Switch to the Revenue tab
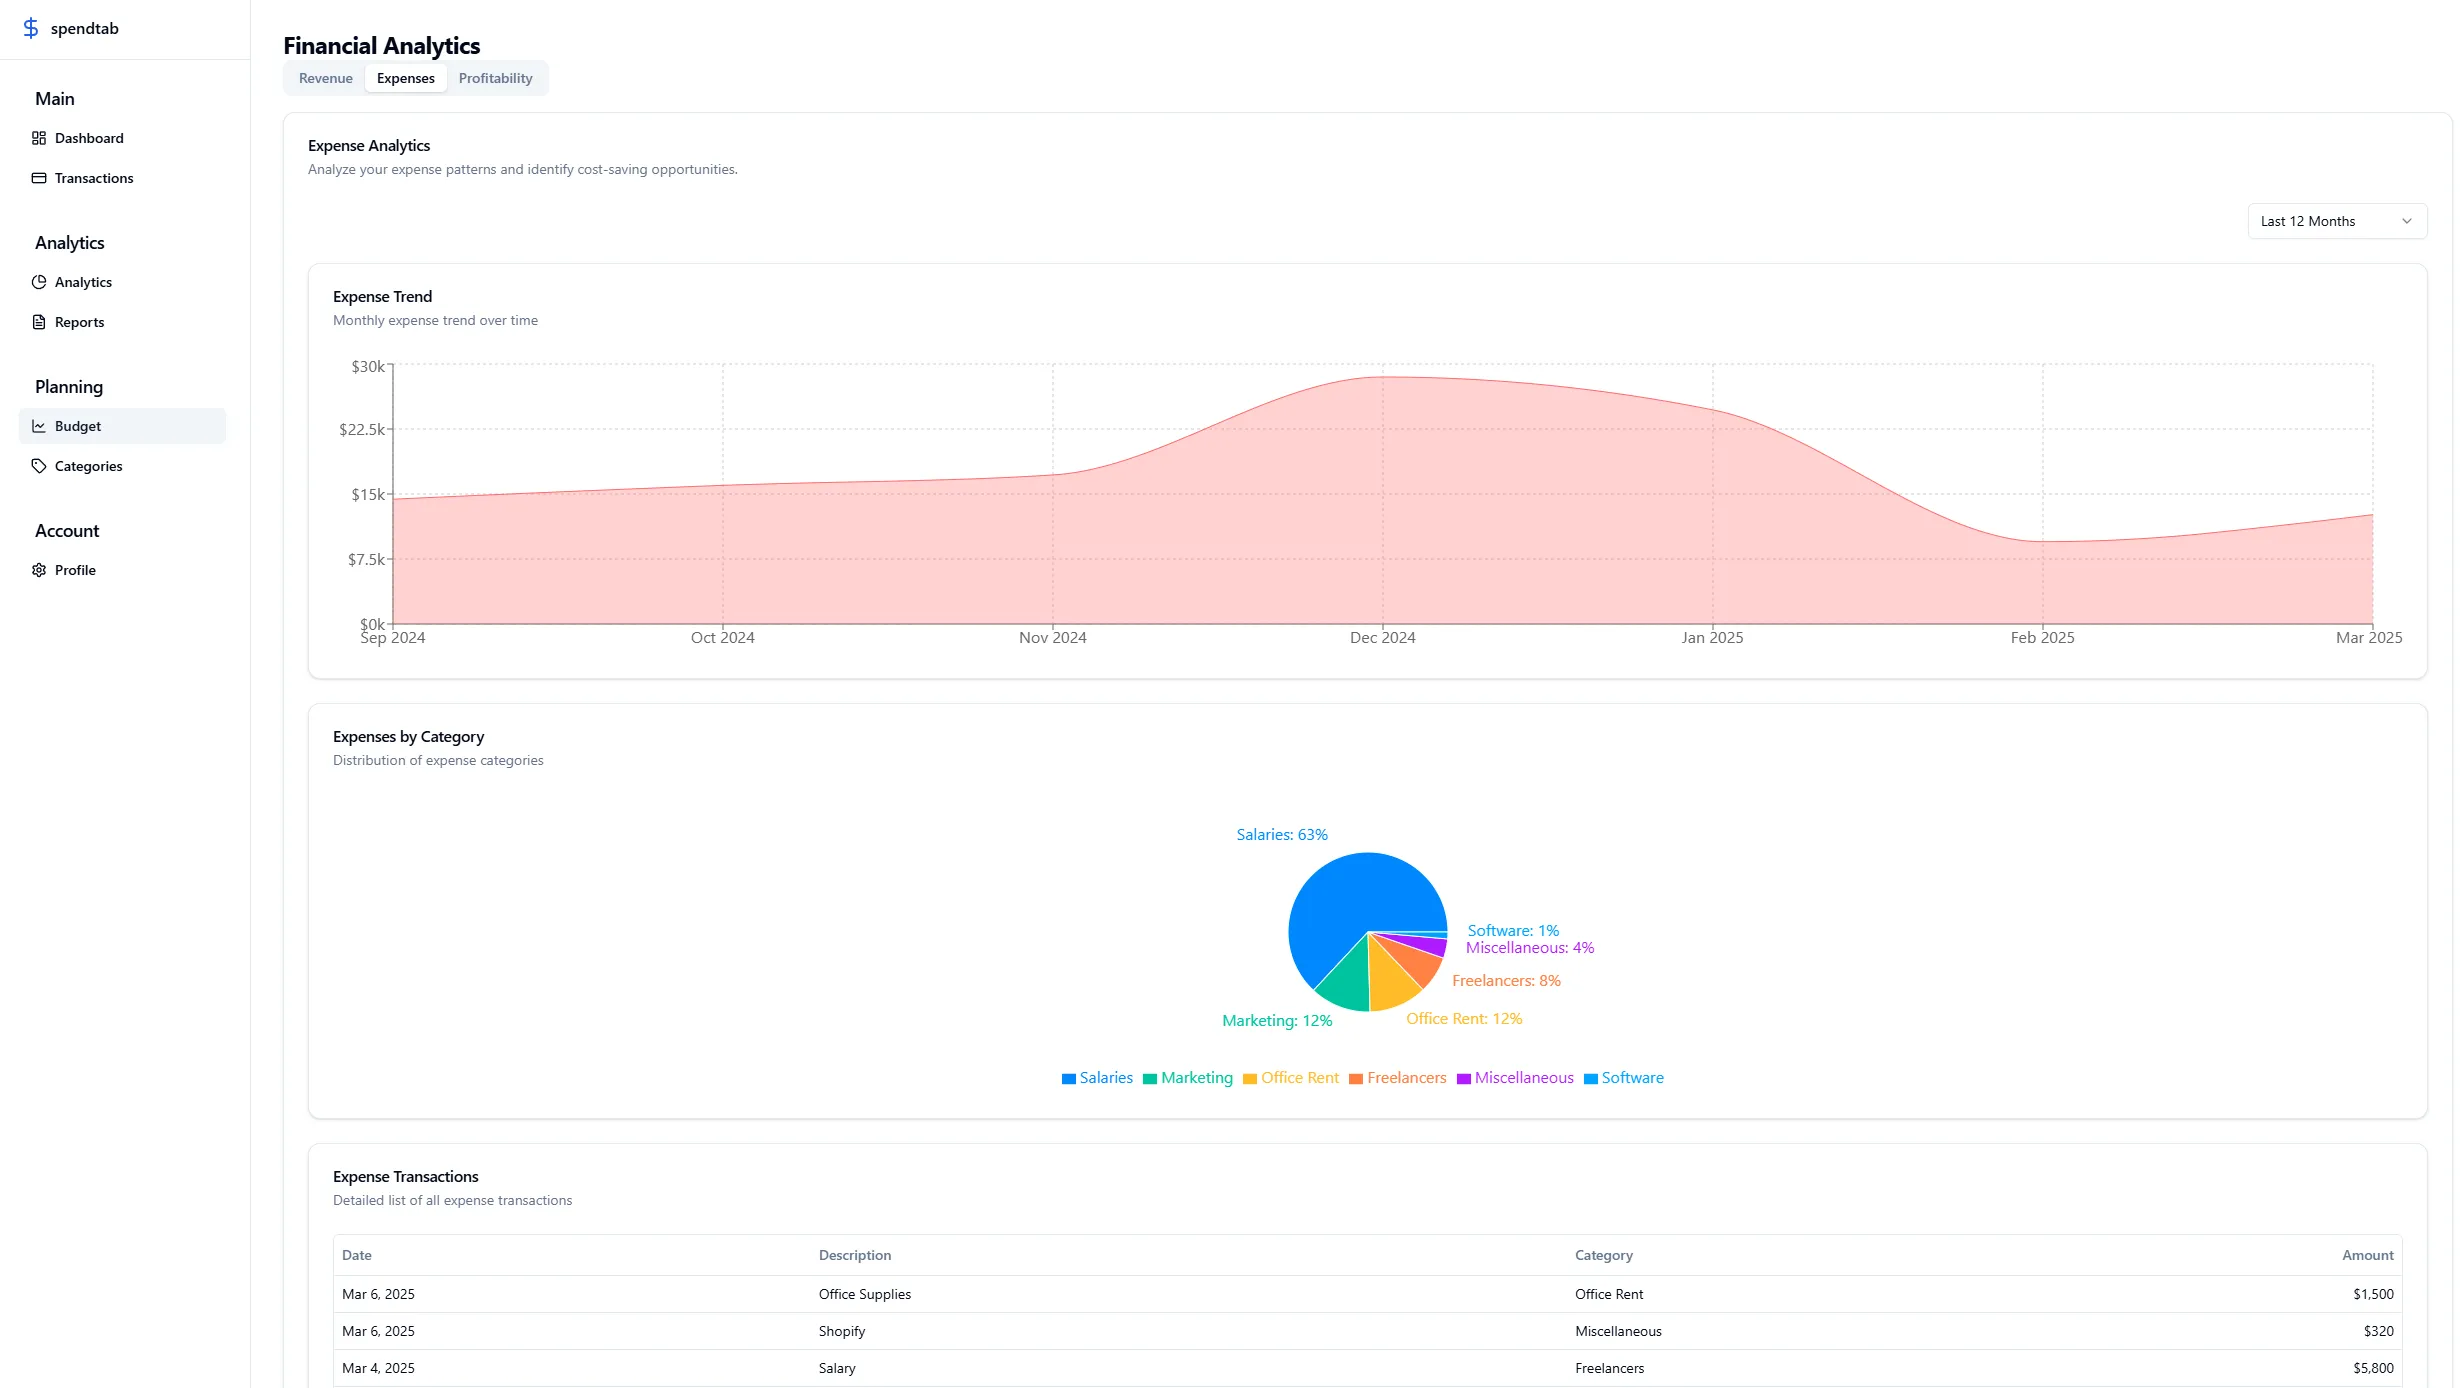This screenshot has height=1388, width=2461. 325,78
